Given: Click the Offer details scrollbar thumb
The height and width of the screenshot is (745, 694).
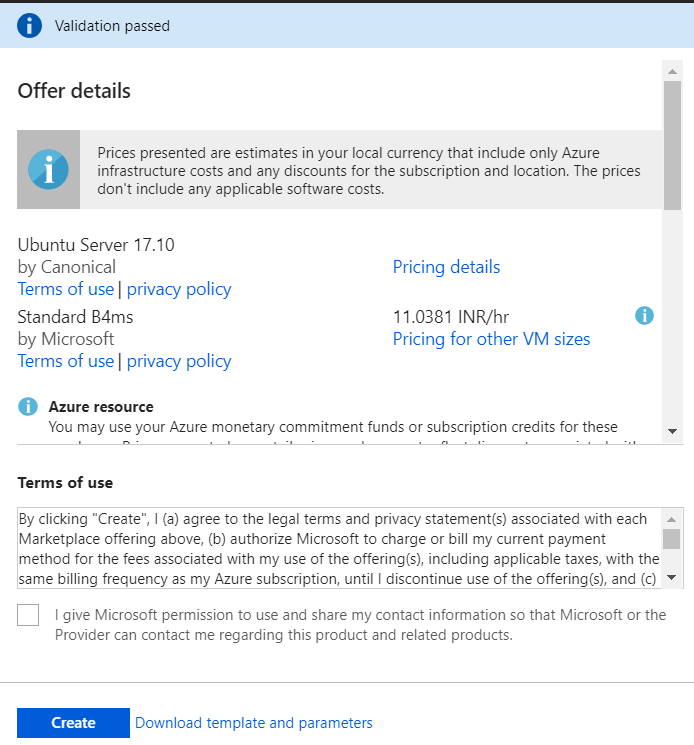Looking at the screenshot, I should click(672, 145).
